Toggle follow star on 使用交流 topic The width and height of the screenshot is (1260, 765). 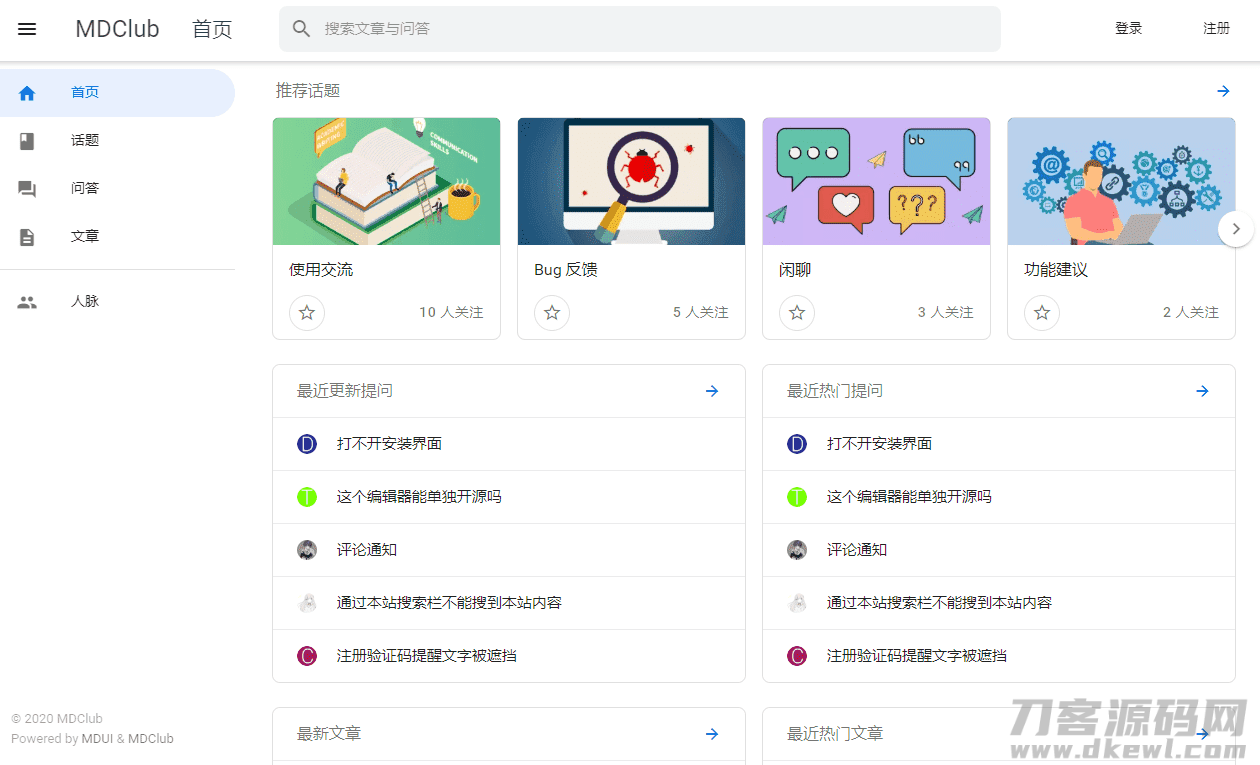(307, 313)
